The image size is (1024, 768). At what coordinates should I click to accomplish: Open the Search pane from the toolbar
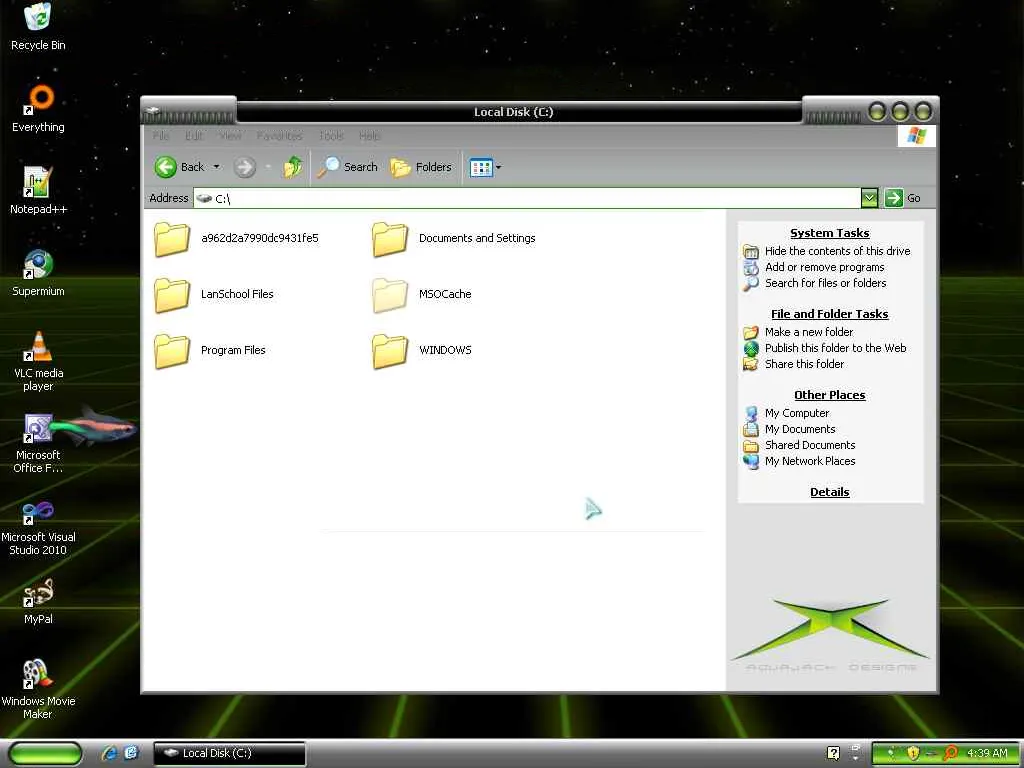[347, 167]
